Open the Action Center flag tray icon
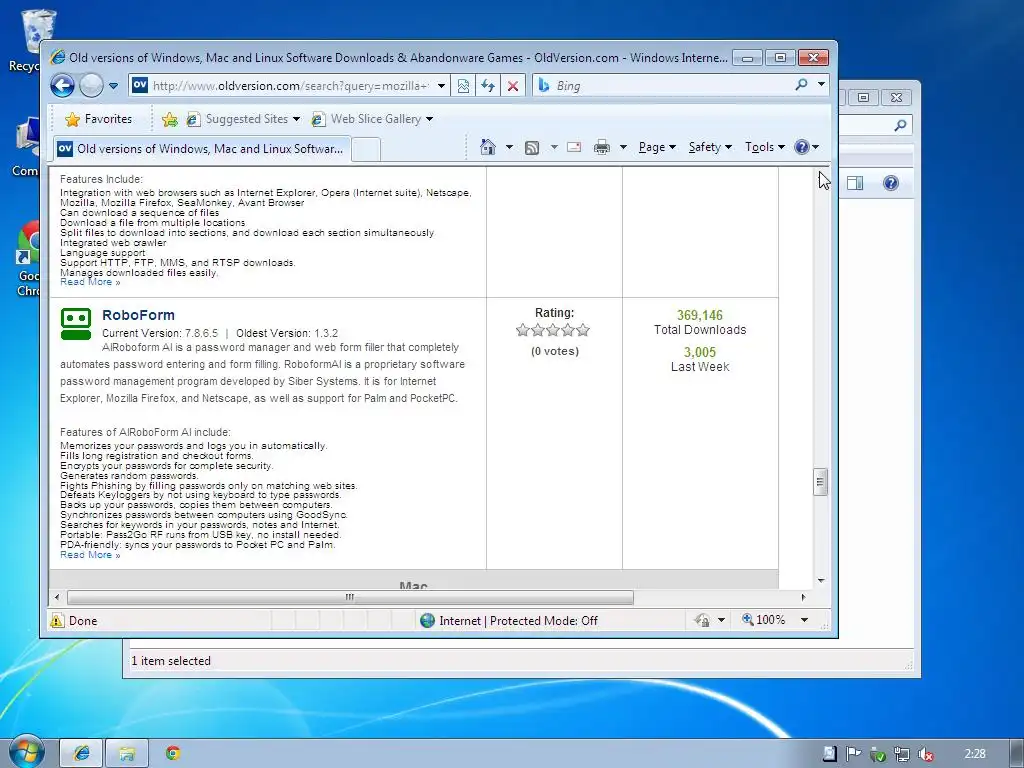Screen dimensions: 1024x768 coord(854,754)
